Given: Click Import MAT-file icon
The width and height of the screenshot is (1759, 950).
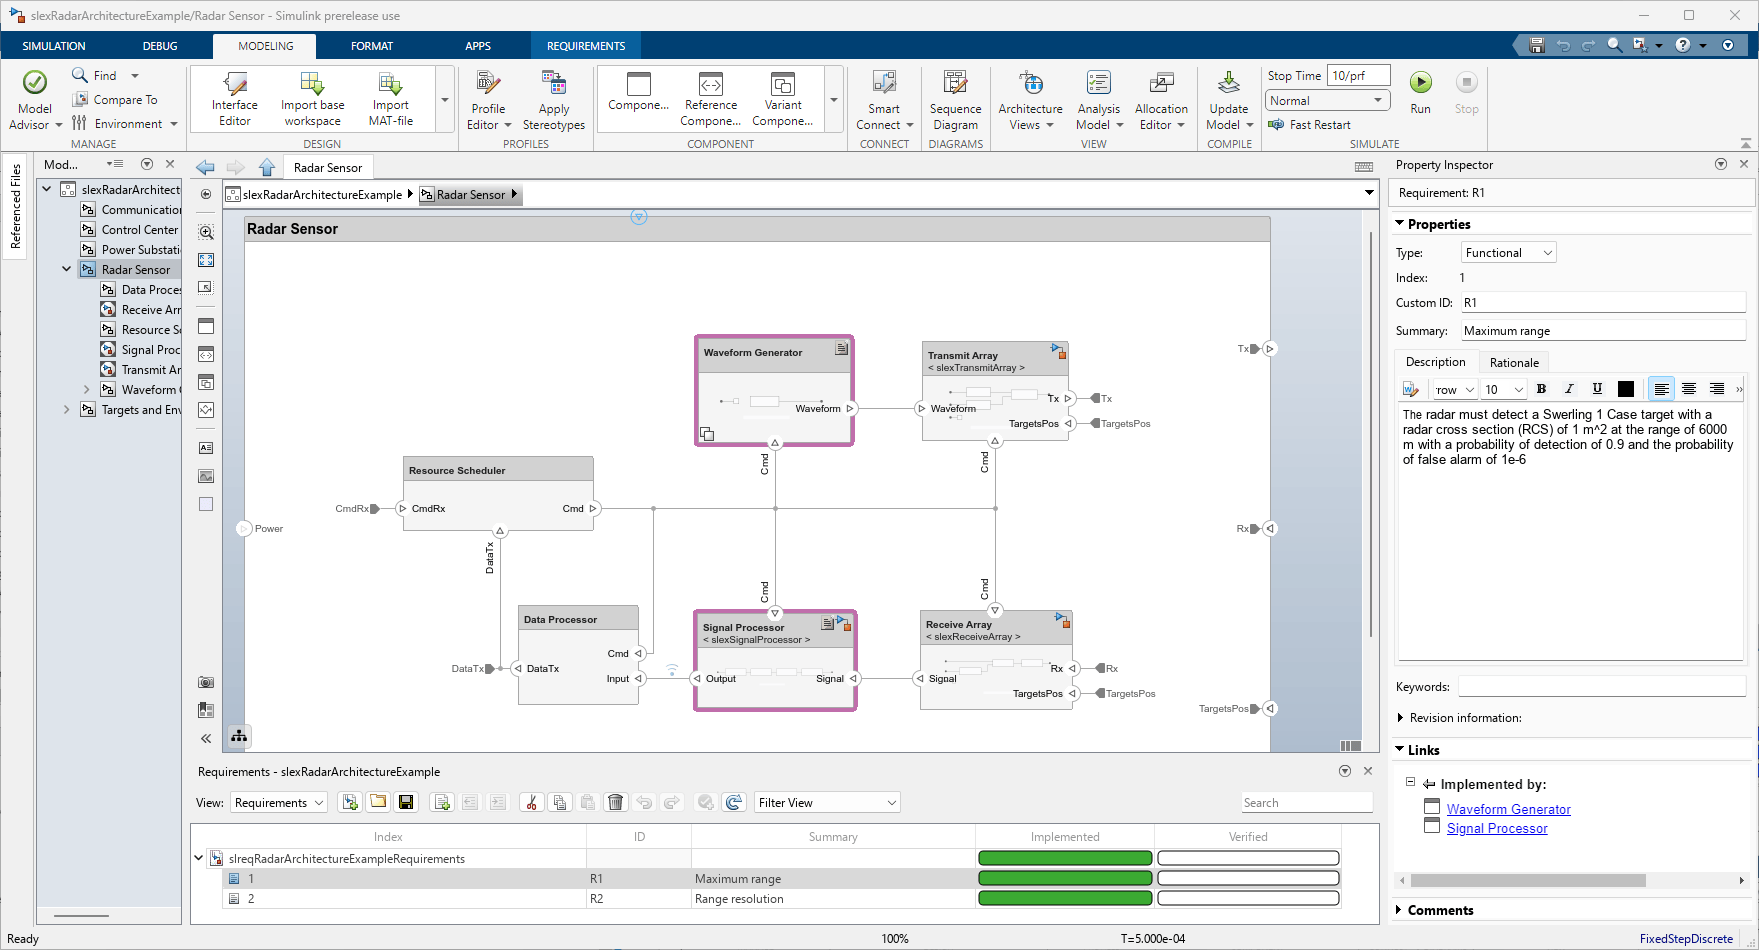Looking at the screenshot, I should point(390,100).
